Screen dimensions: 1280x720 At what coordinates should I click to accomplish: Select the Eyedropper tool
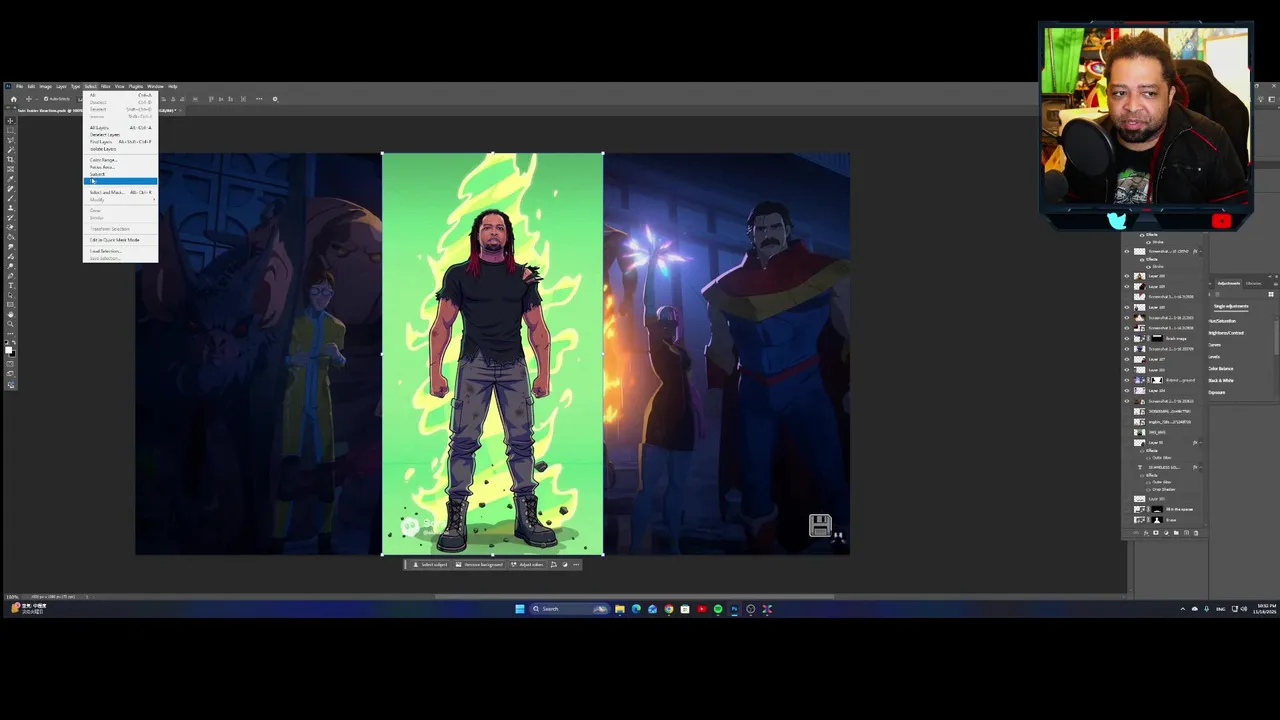(x=10, y=178)
